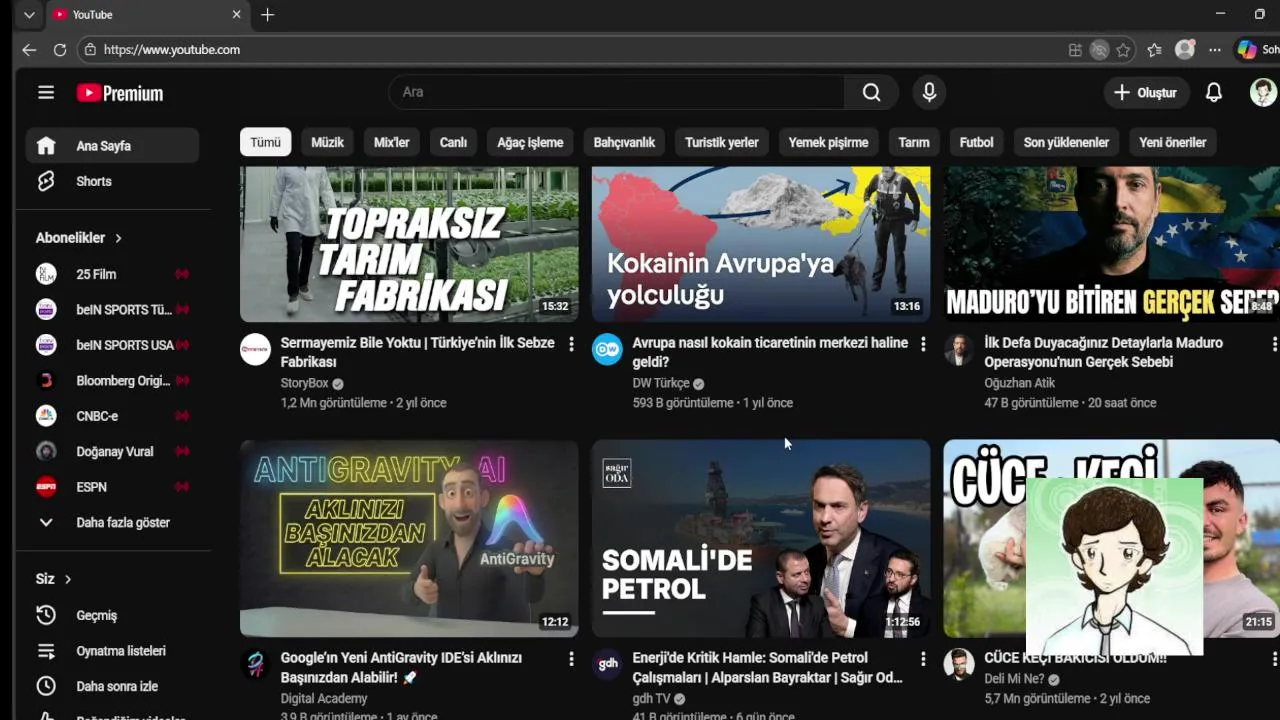Select the Tümü filter chip
This screenshot has height=720, width=1280.
click(x=265, y=142)
